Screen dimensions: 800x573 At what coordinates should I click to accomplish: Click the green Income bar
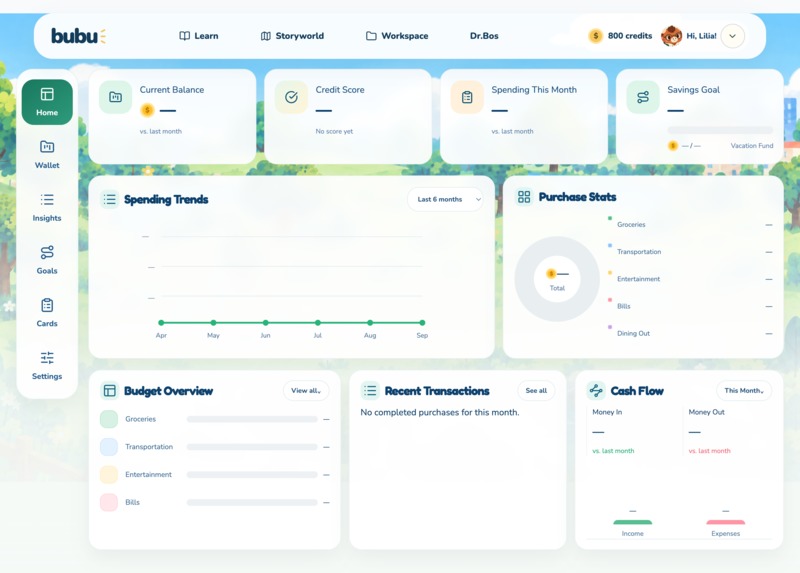pyautogui.click(x=633, y=522)
